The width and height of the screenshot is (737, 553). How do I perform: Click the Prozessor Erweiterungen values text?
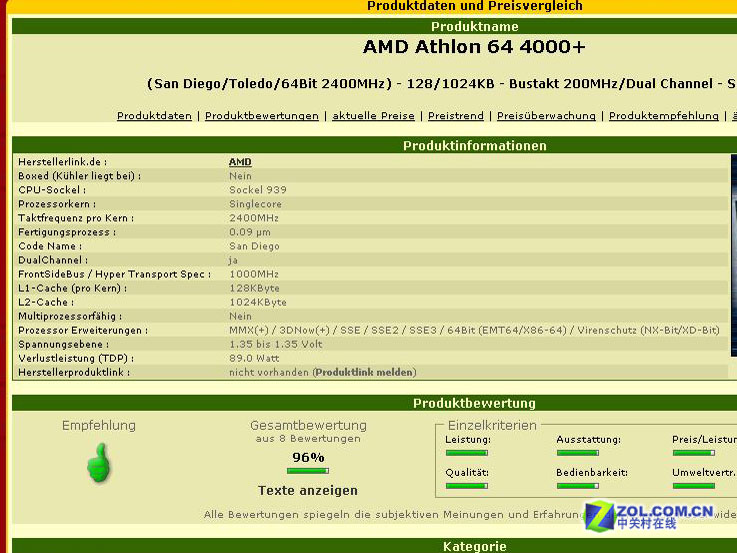click(x=474, y=330)
